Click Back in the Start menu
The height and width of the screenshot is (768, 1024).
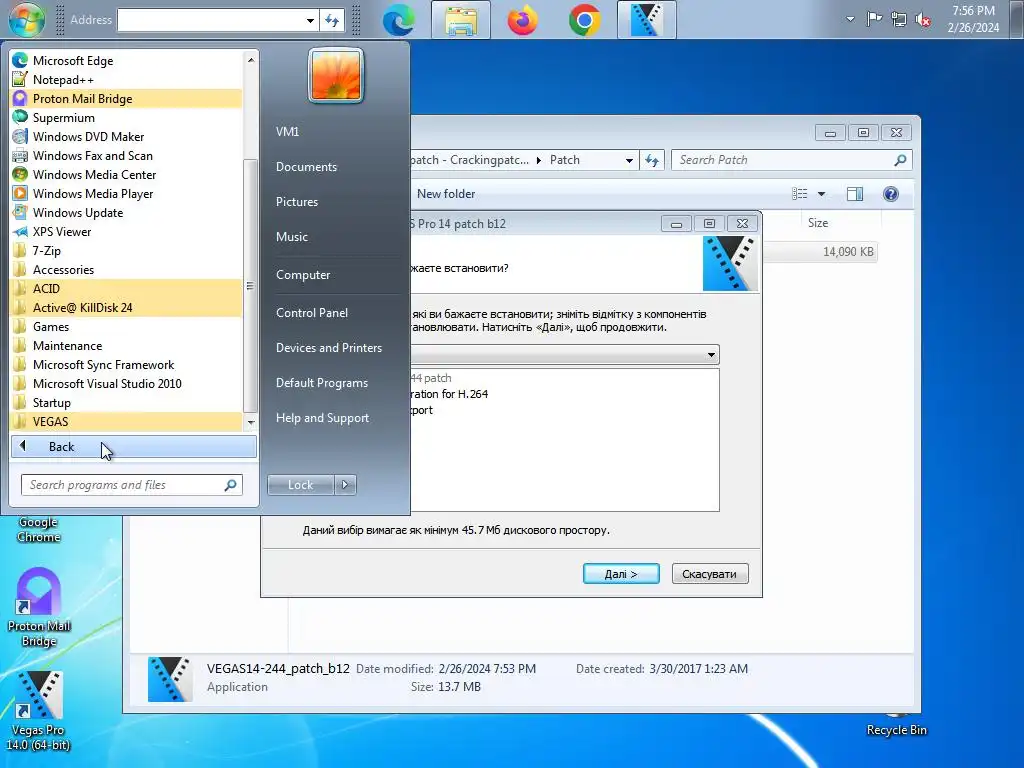[133, 447]
